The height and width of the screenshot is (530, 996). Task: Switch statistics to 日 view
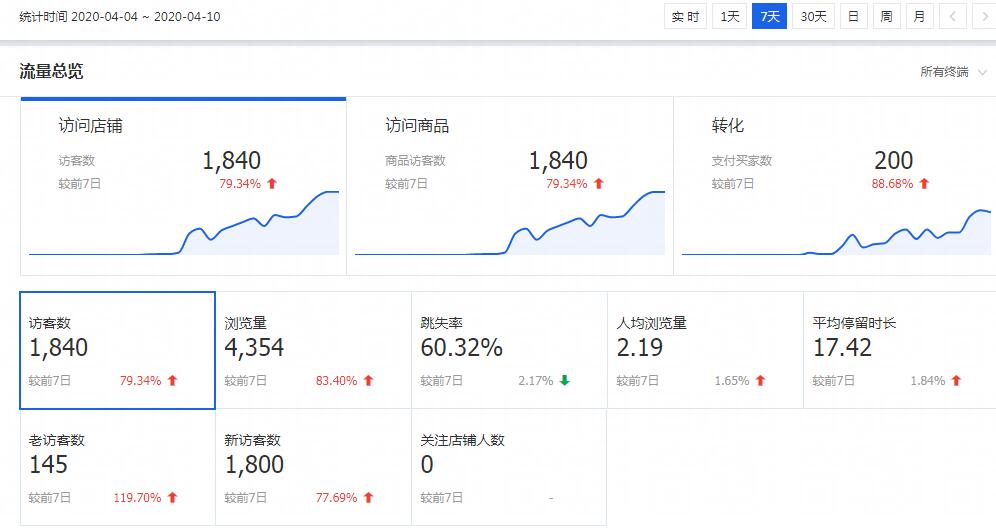(x=854, y=17)
